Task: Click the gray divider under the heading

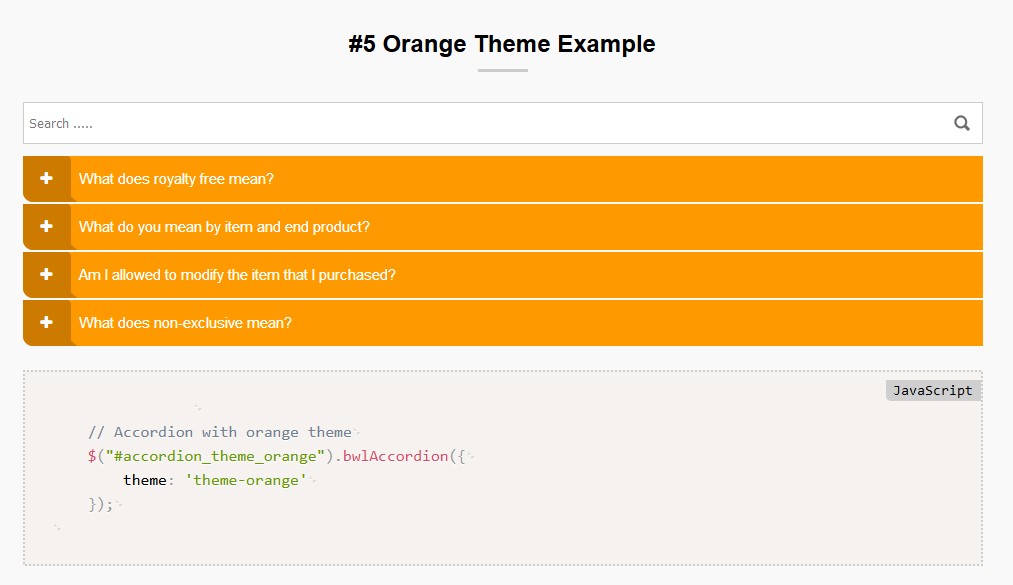Action: (502, 71)
